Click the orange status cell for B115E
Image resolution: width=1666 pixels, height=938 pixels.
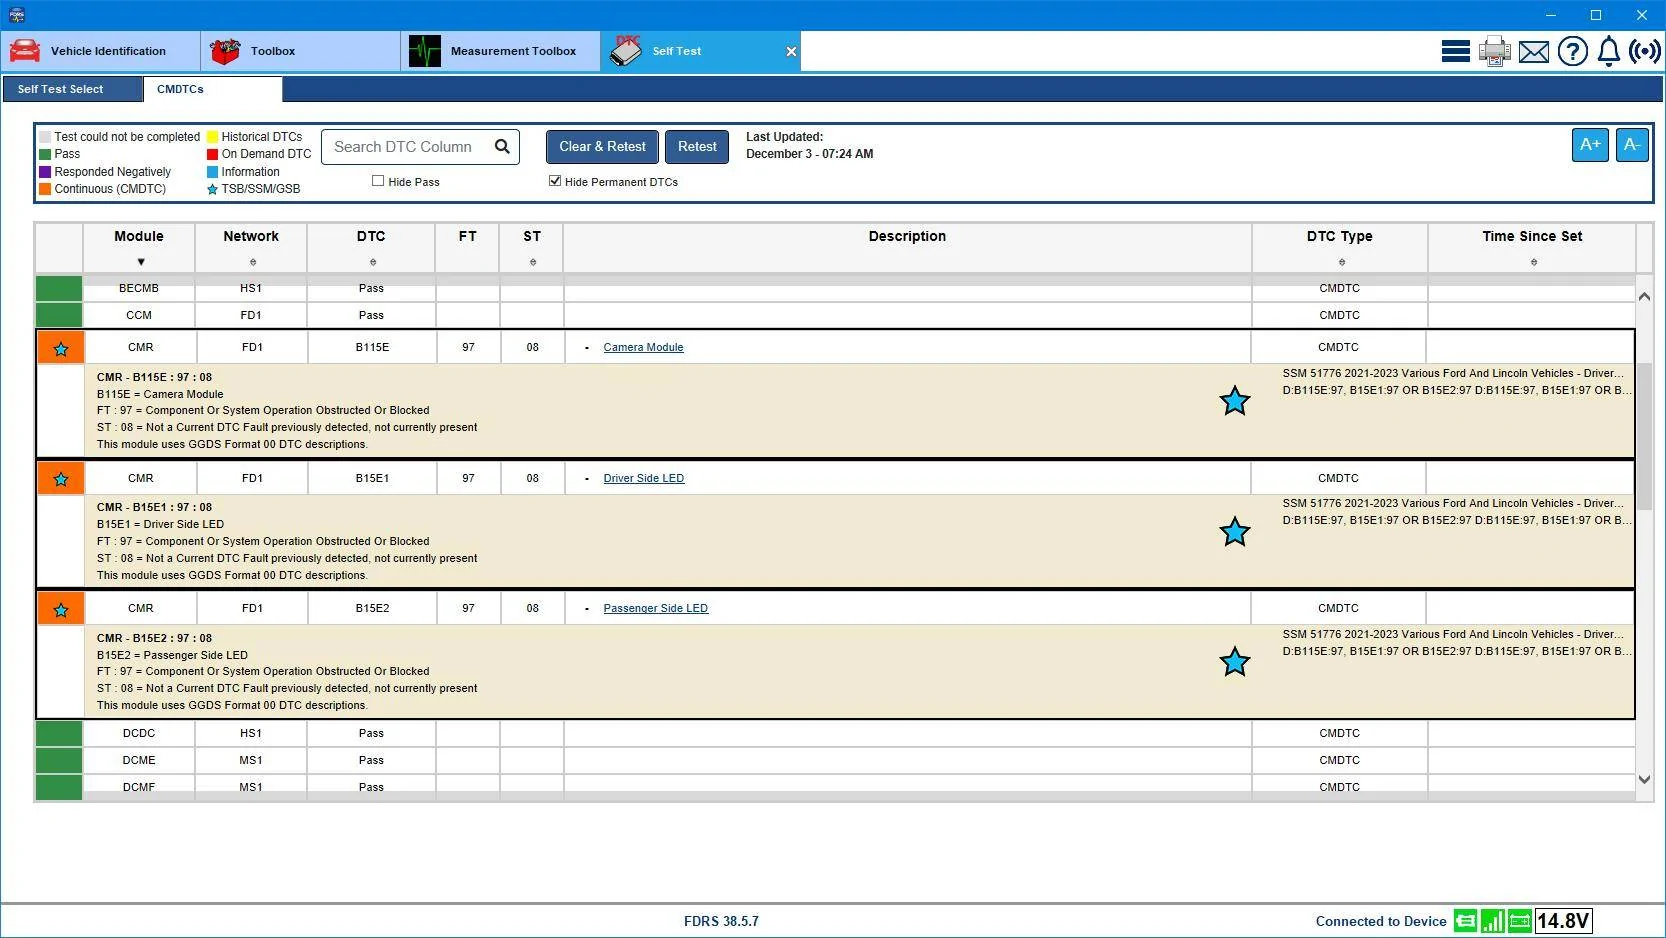pos(60,348)
